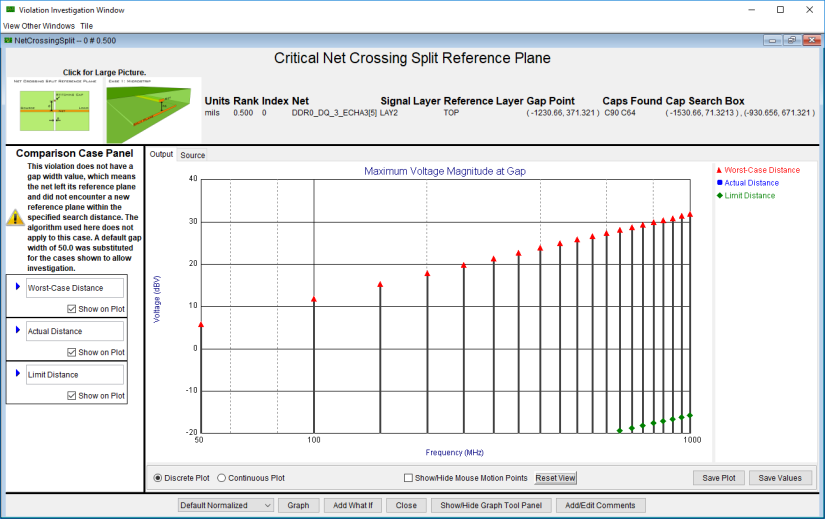Toggle Show on Plot for Limit Distance
This screenshot has height=519, width=825.
point(72,395)
